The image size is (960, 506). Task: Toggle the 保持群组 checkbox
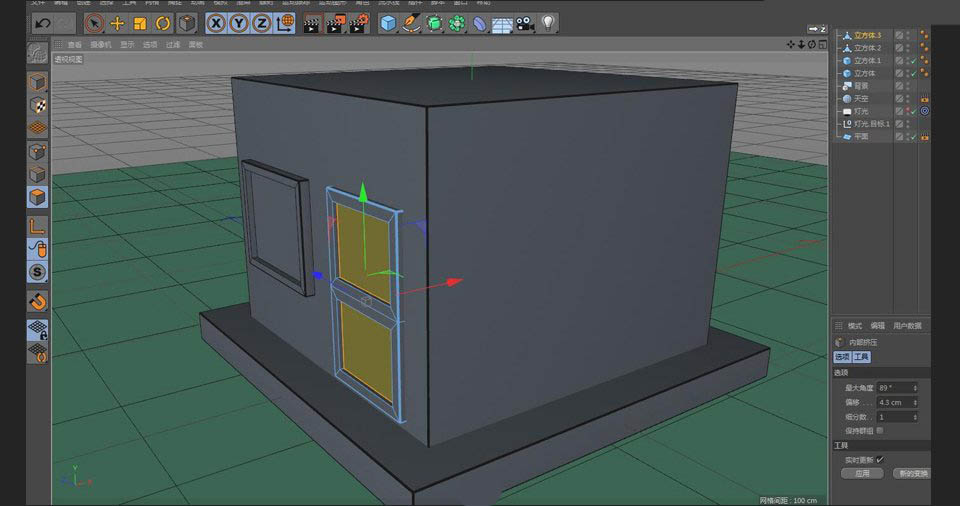[880, 430]
